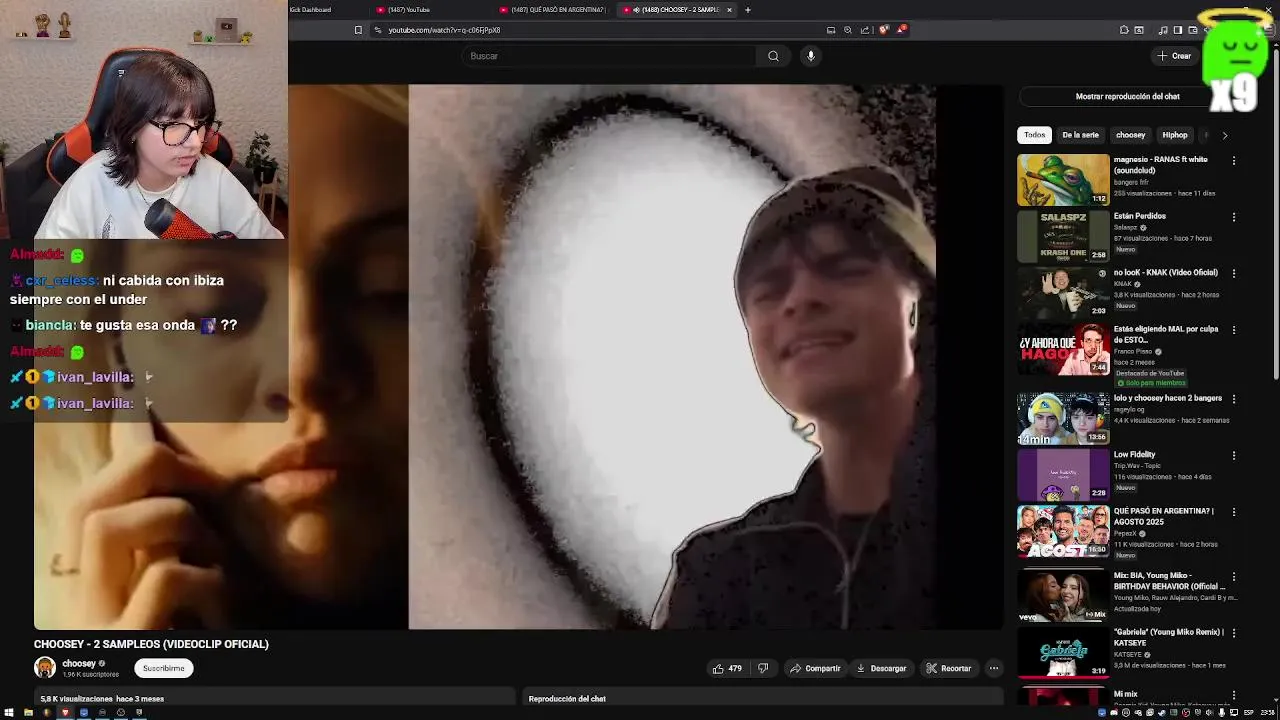Show more filter chips with arrow
This screenshot has height=720, width=1280.
point(1224,135)
